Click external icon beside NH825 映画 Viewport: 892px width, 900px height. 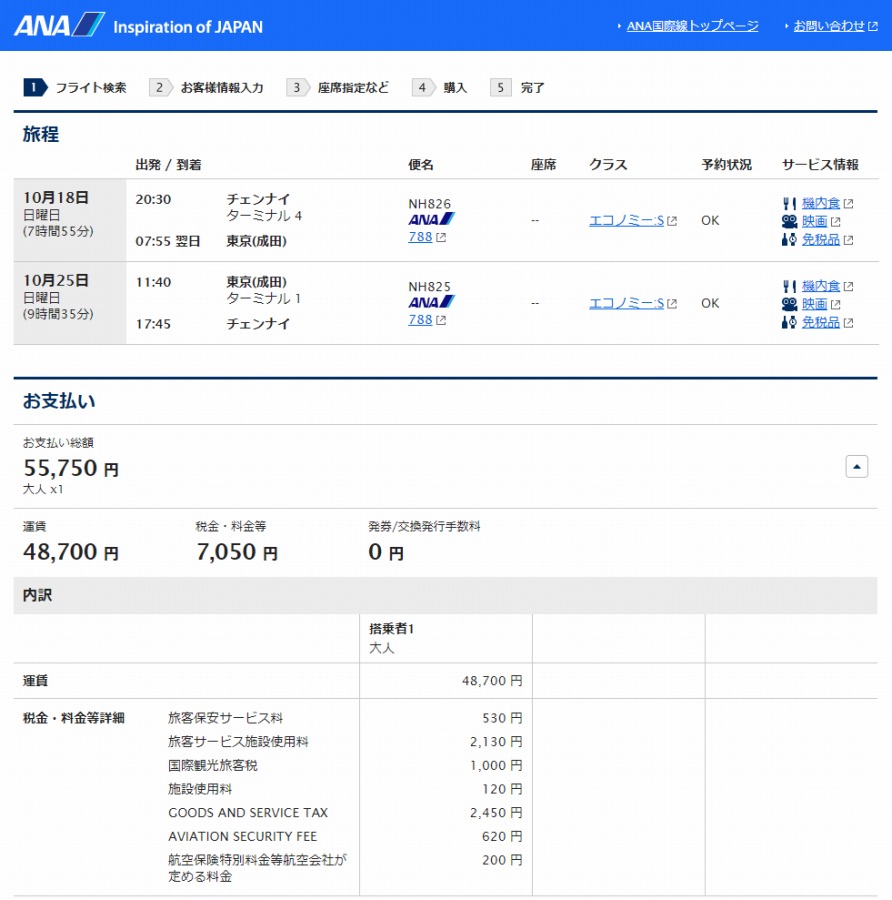835,304
